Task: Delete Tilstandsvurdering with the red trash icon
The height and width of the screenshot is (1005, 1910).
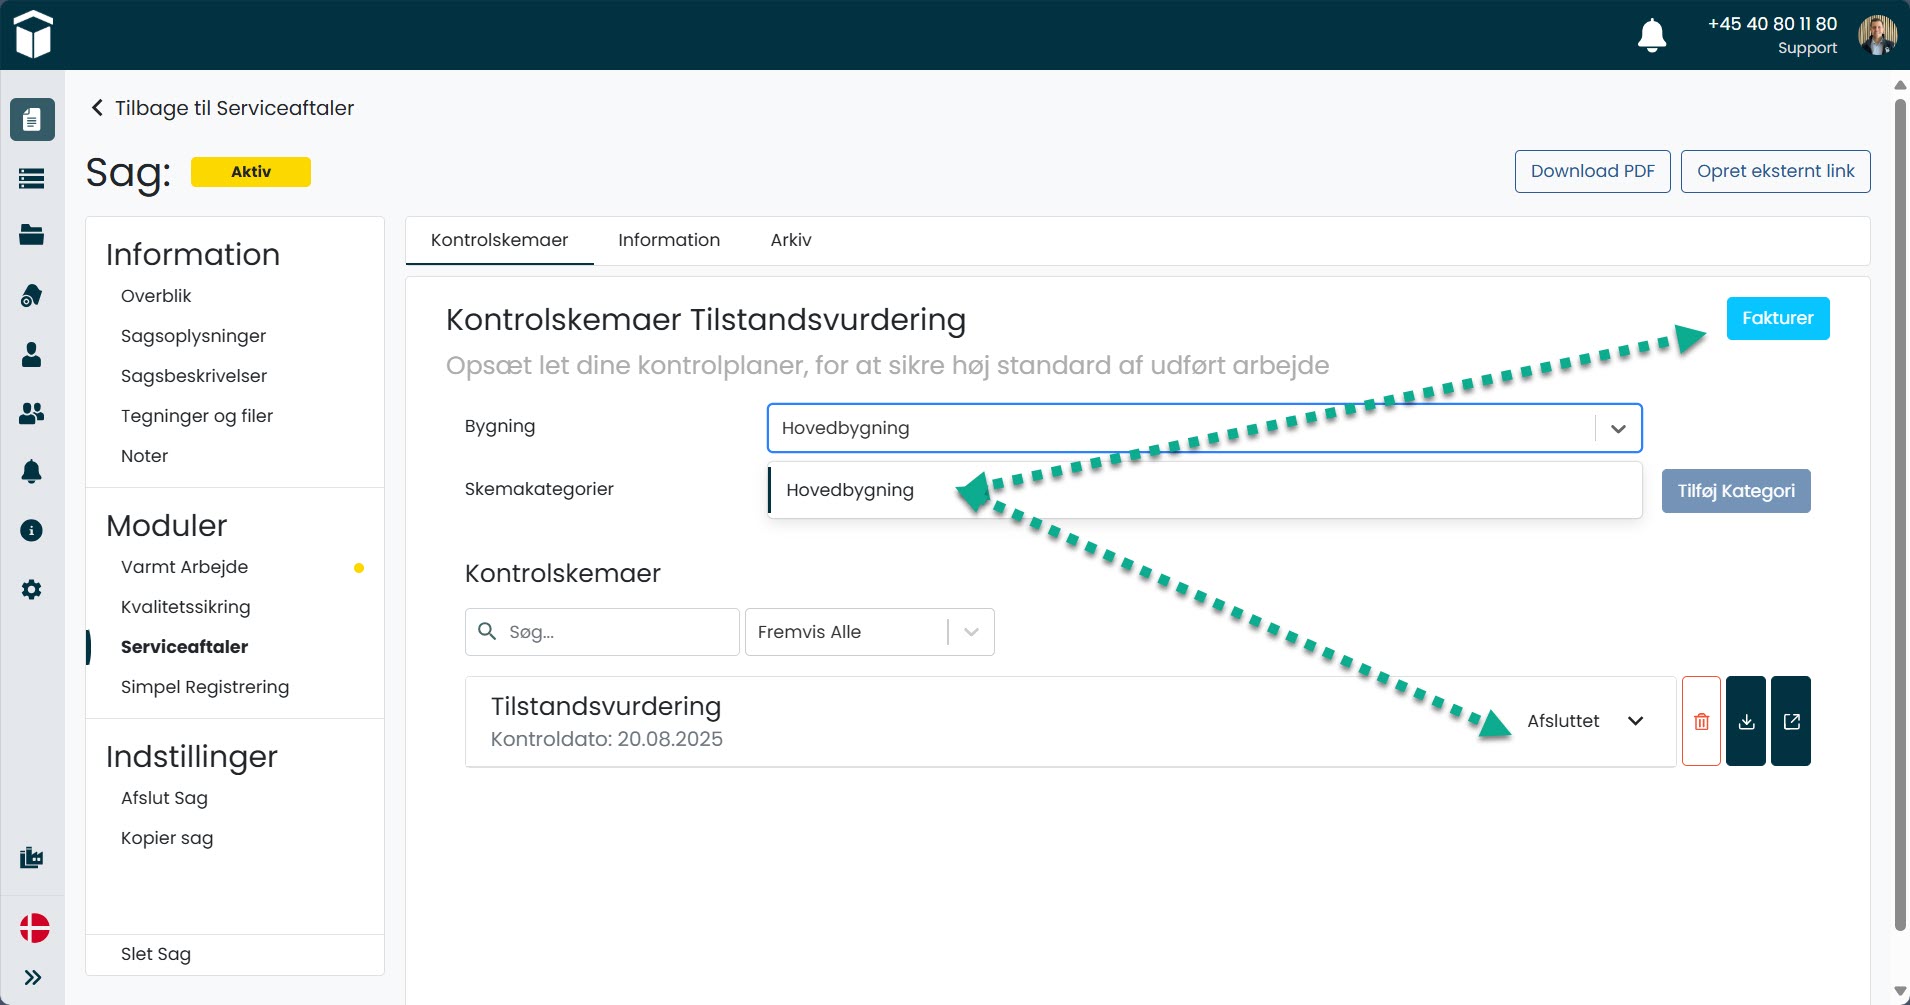Action: [1701, 721]
